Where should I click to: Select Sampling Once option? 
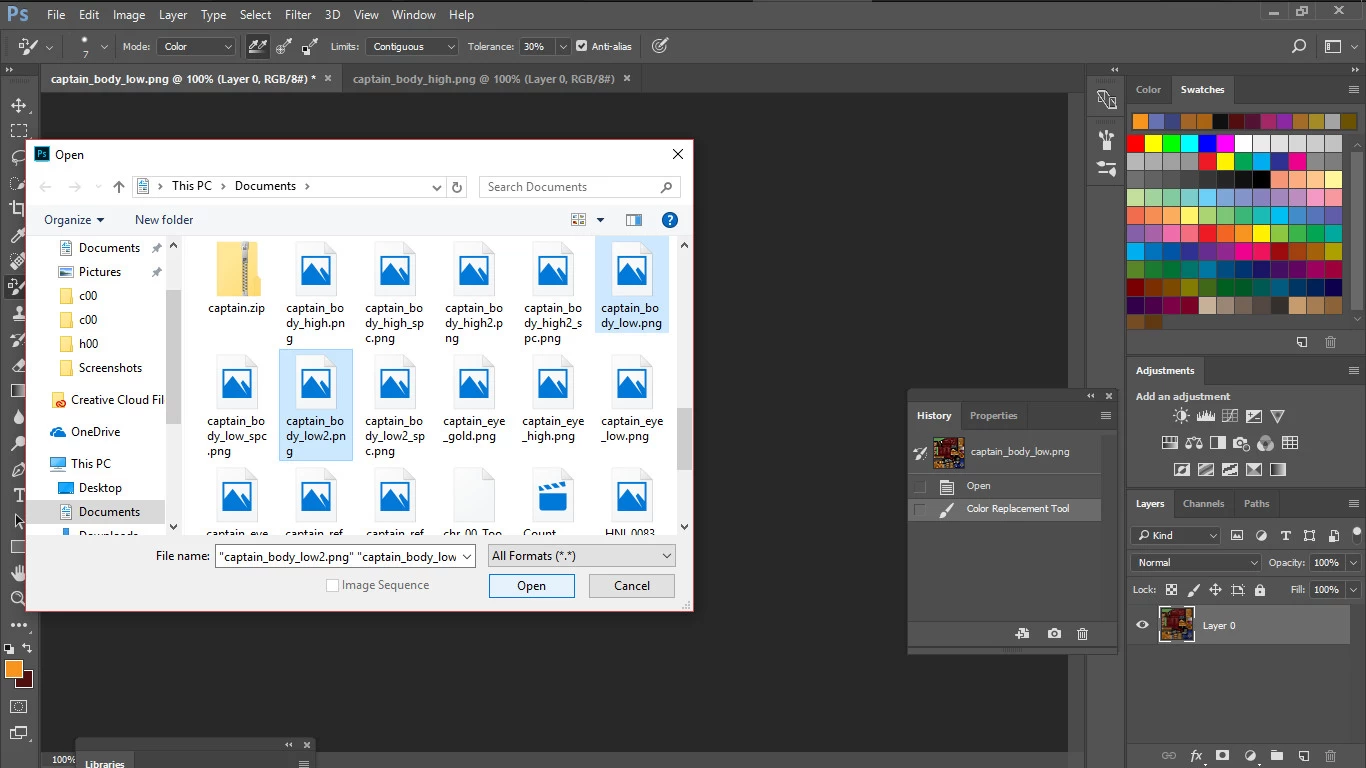click(284, 46)
